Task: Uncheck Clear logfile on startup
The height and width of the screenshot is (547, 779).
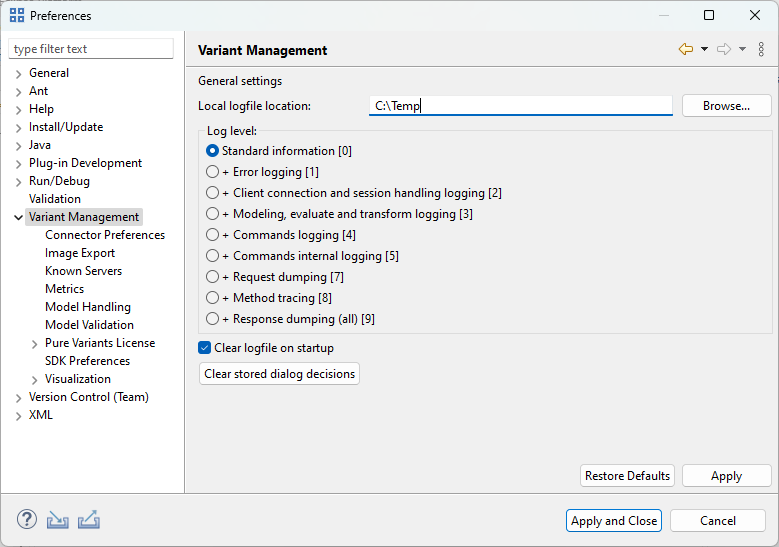Action: pos(205,348)
